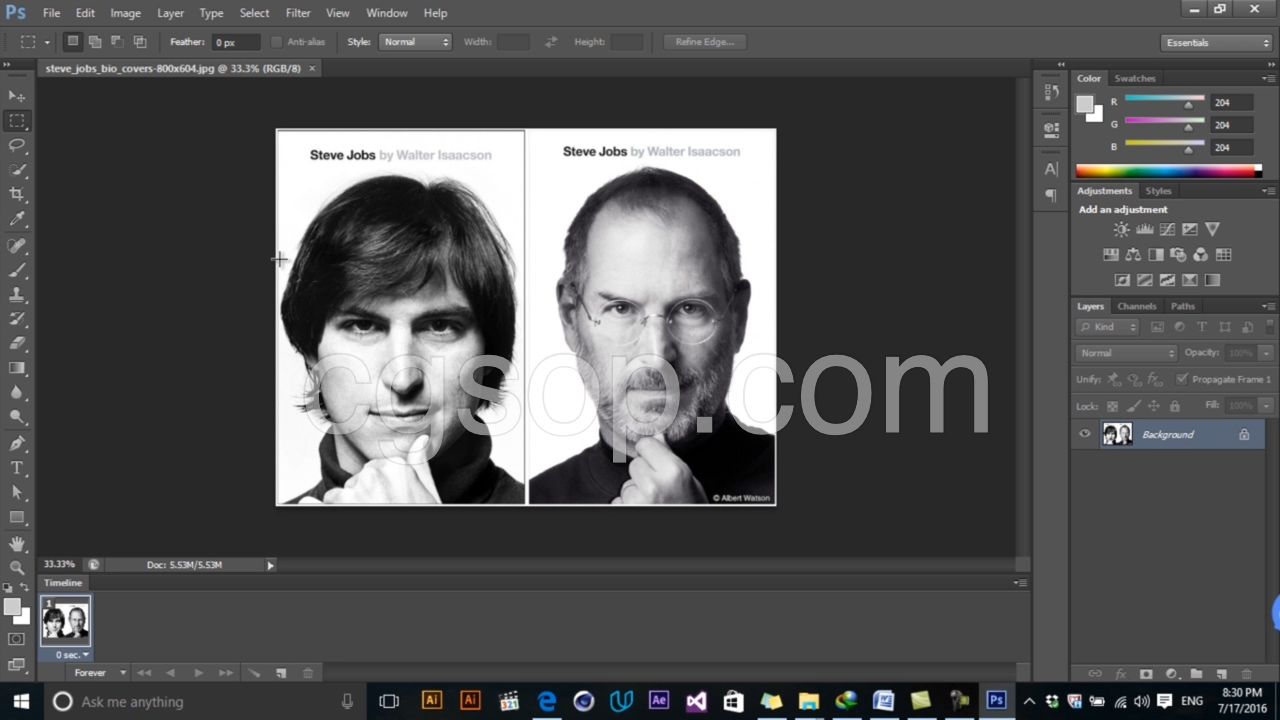Viewport: 1280px width, 720px height.
Task: Select the Zoom tool in the toolbox
Action: click(17, 567)
